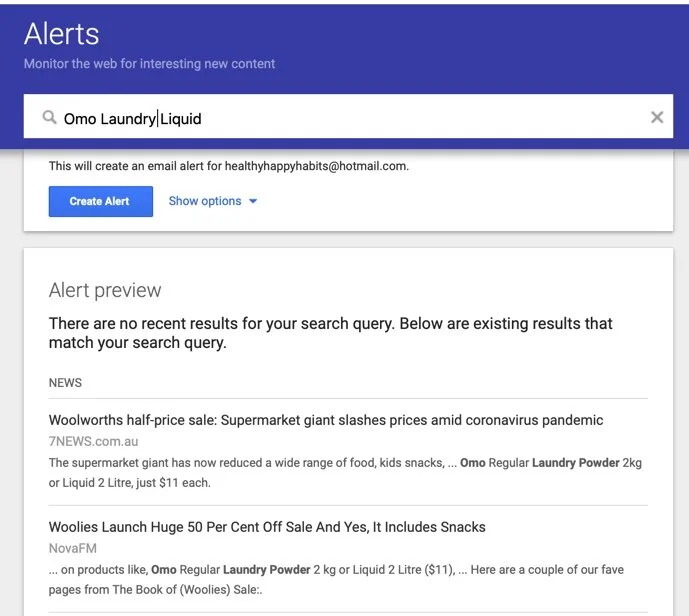
Task: Click the word Omo in the search field
Action: [x=80, y=119]
